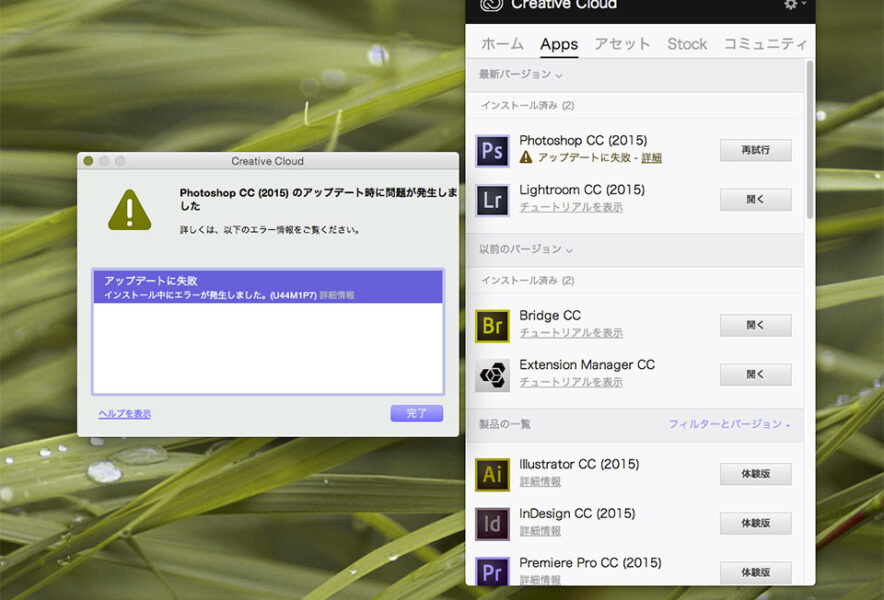Click the warning triangle in the error dialog

(x=130, y=210)
